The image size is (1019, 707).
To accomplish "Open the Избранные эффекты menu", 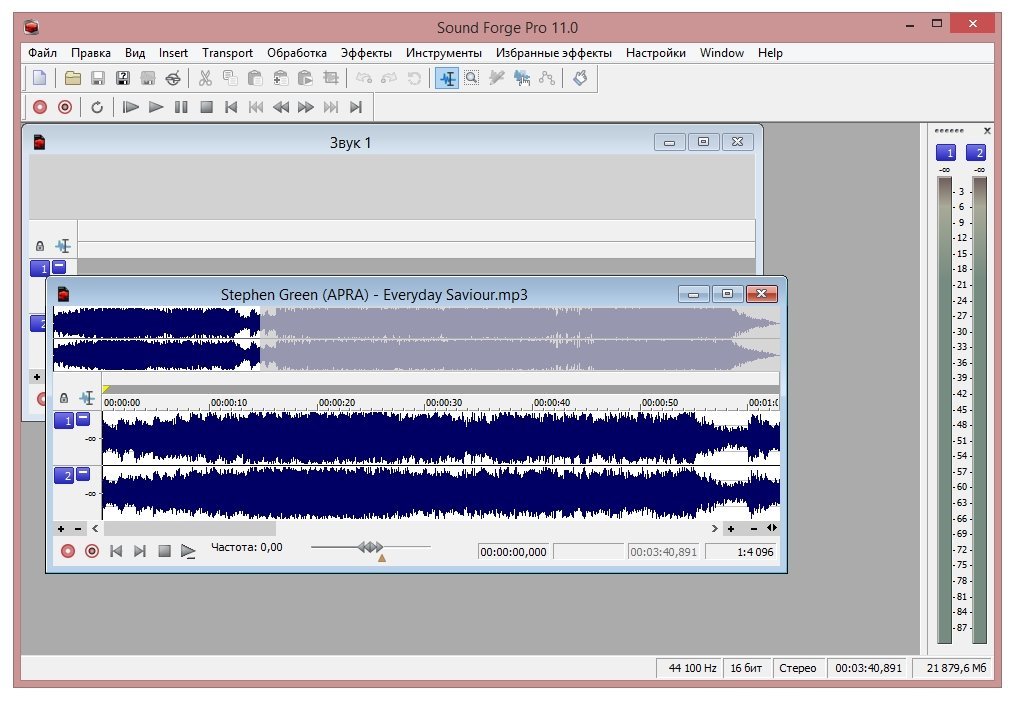I will pyautogui.click(x=554, y=53).
